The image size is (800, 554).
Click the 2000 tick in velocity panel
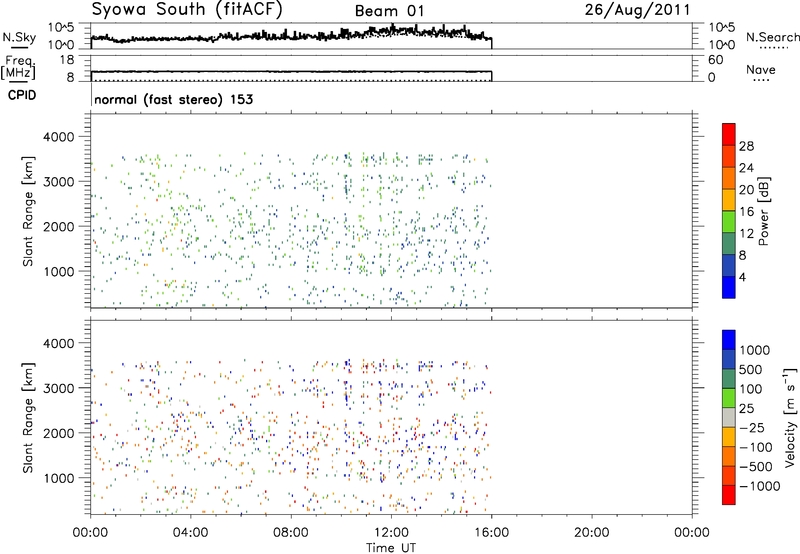(x=59, y=433)
